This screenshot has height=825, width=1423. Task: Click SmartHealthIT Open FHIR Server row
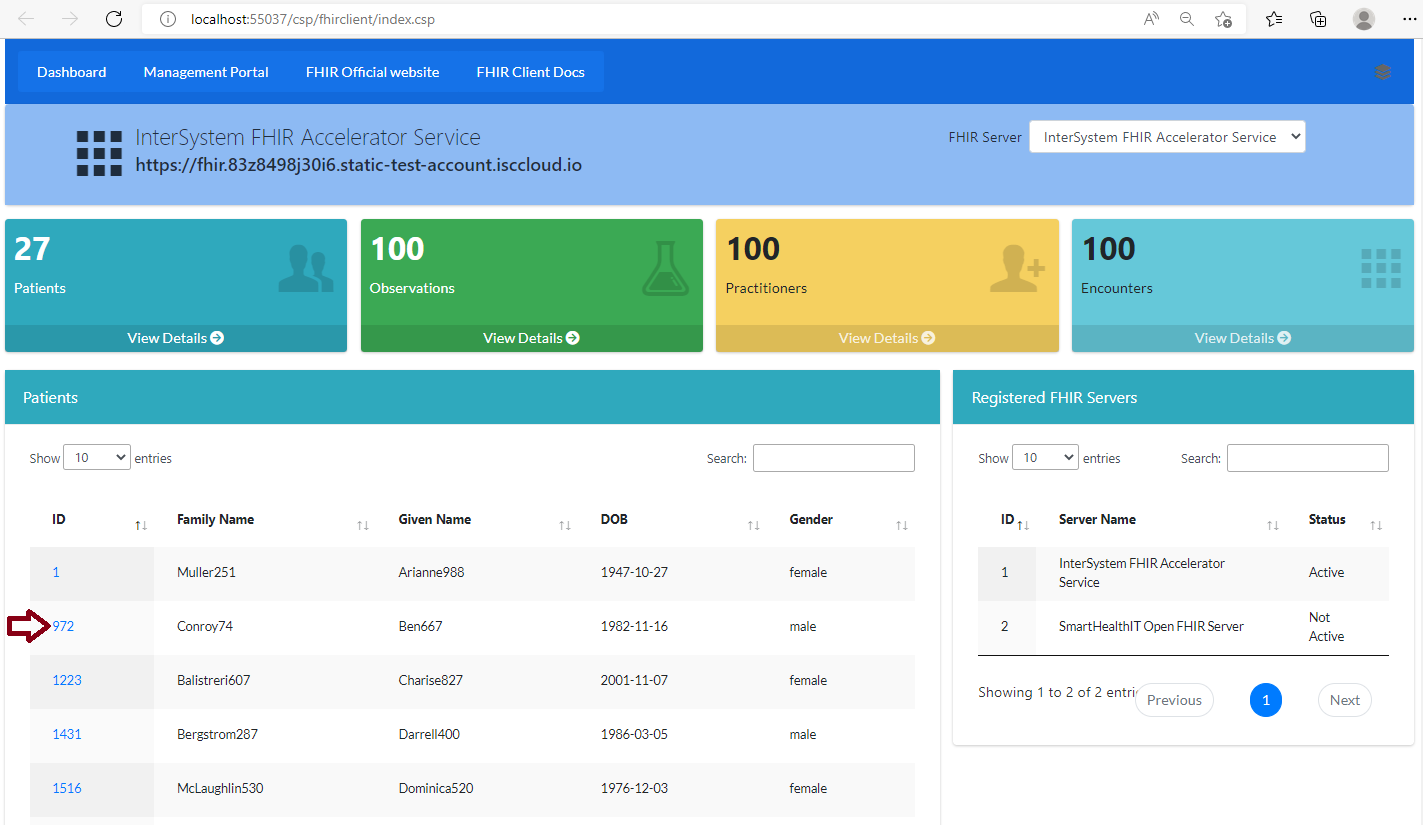(1183, 627)
